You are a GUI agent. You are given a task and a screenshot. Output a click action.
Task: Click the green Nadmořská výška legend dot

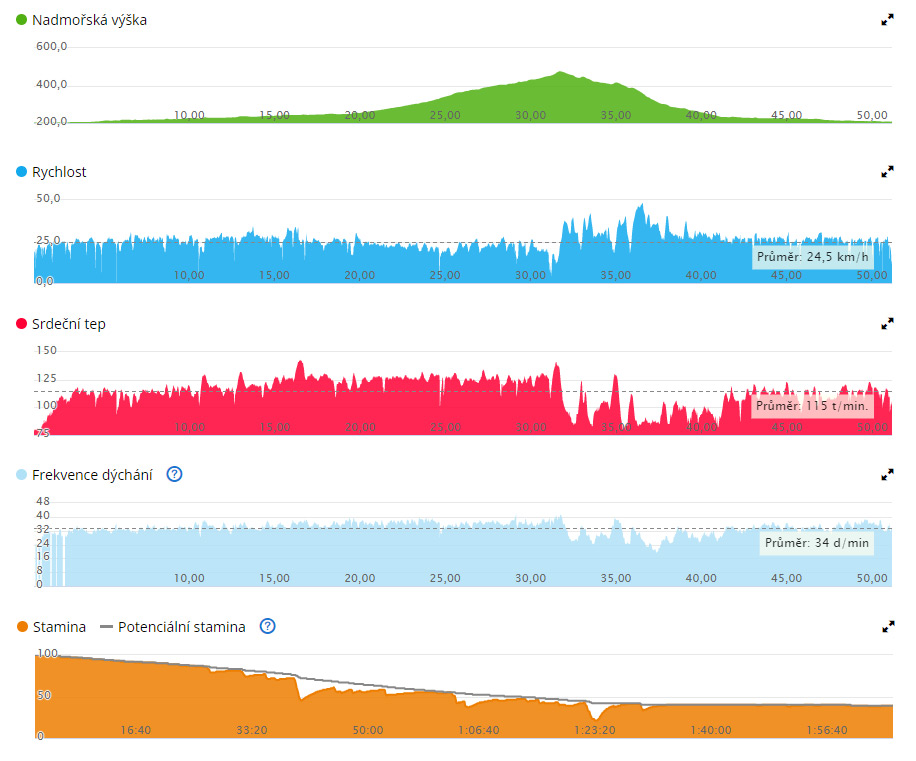click(22, 20)
